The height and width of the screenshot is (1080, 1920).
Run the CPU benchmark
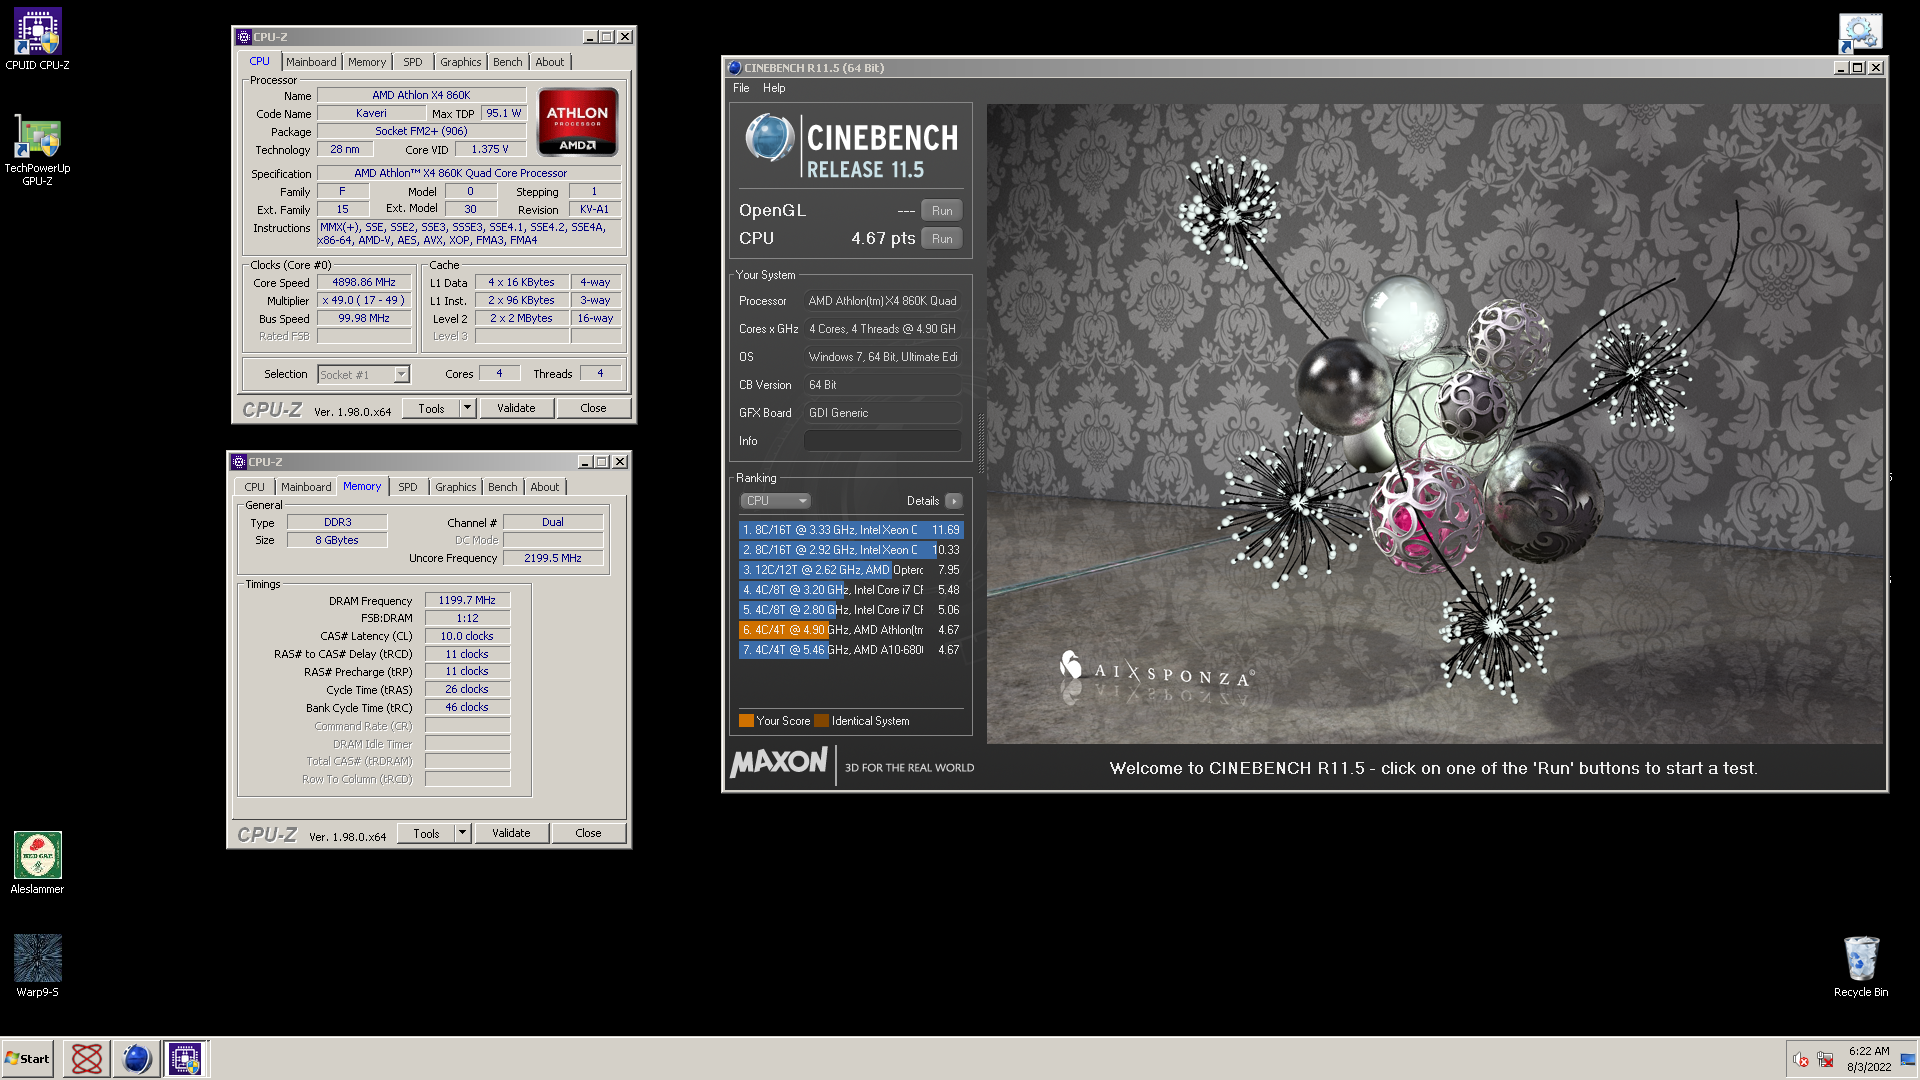pos(942,239)
